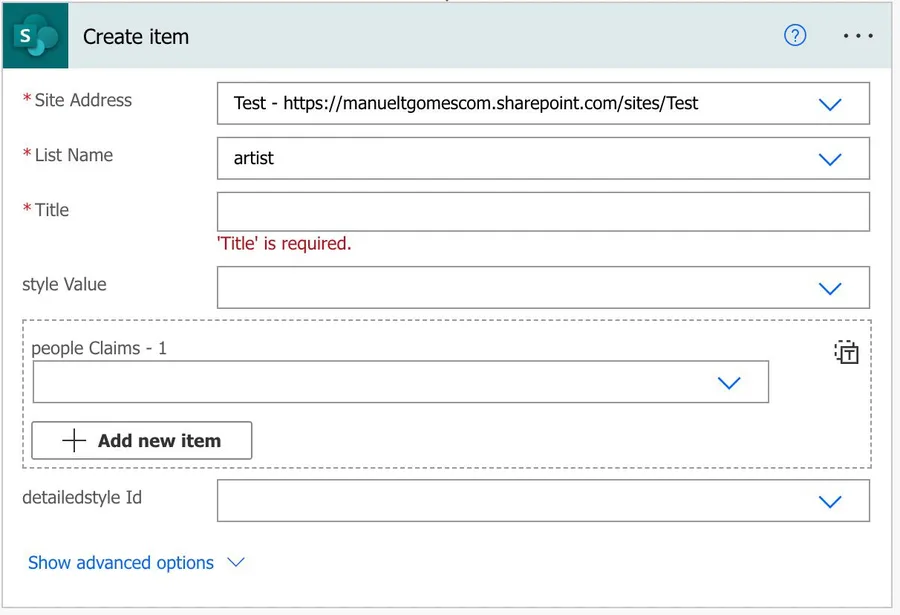Open the people Claims - 1 dropdown arrow

(x=729, y=383)
